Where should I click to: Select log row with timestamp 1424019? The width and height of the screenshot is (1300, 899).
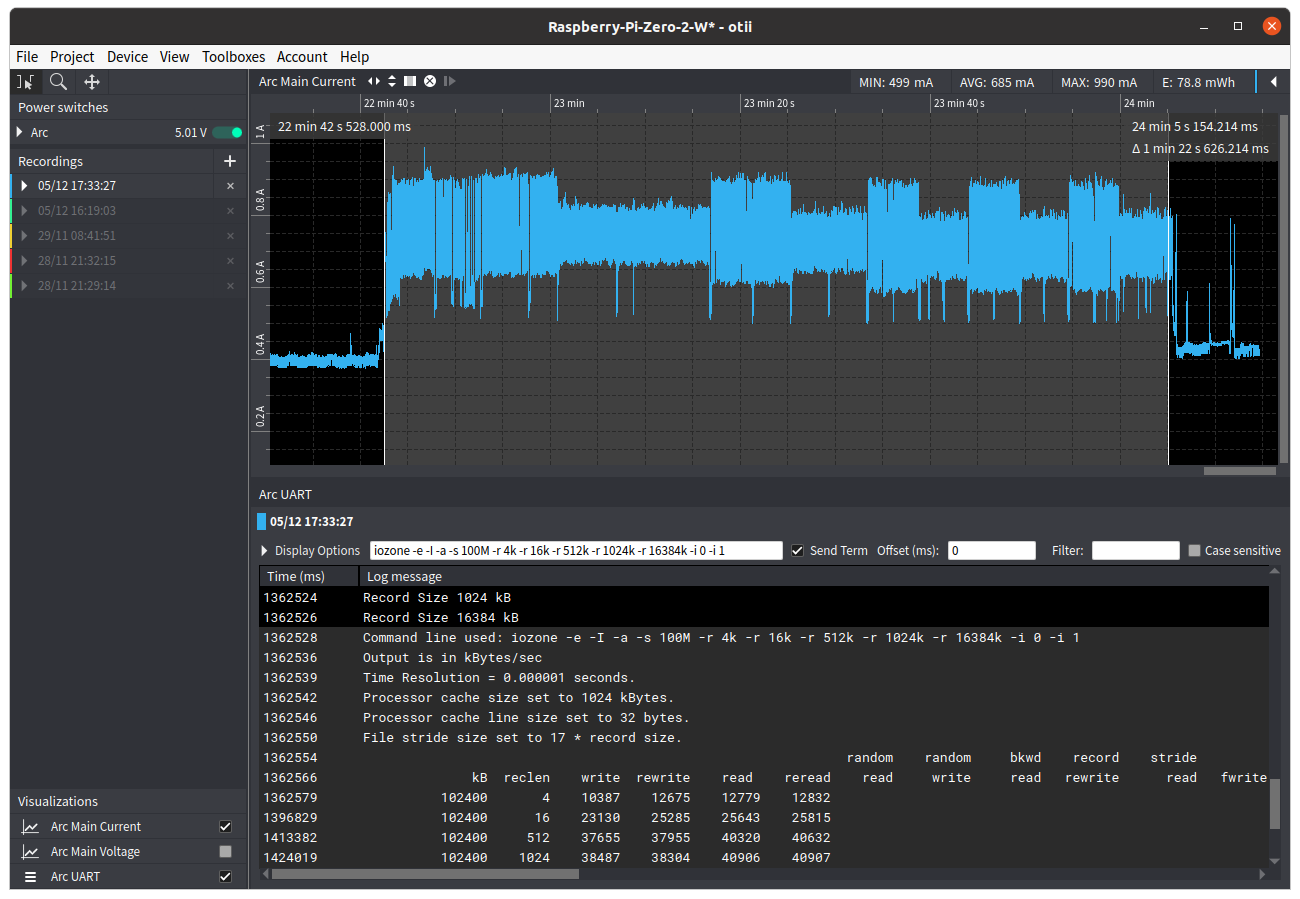[x=764, y=857]
